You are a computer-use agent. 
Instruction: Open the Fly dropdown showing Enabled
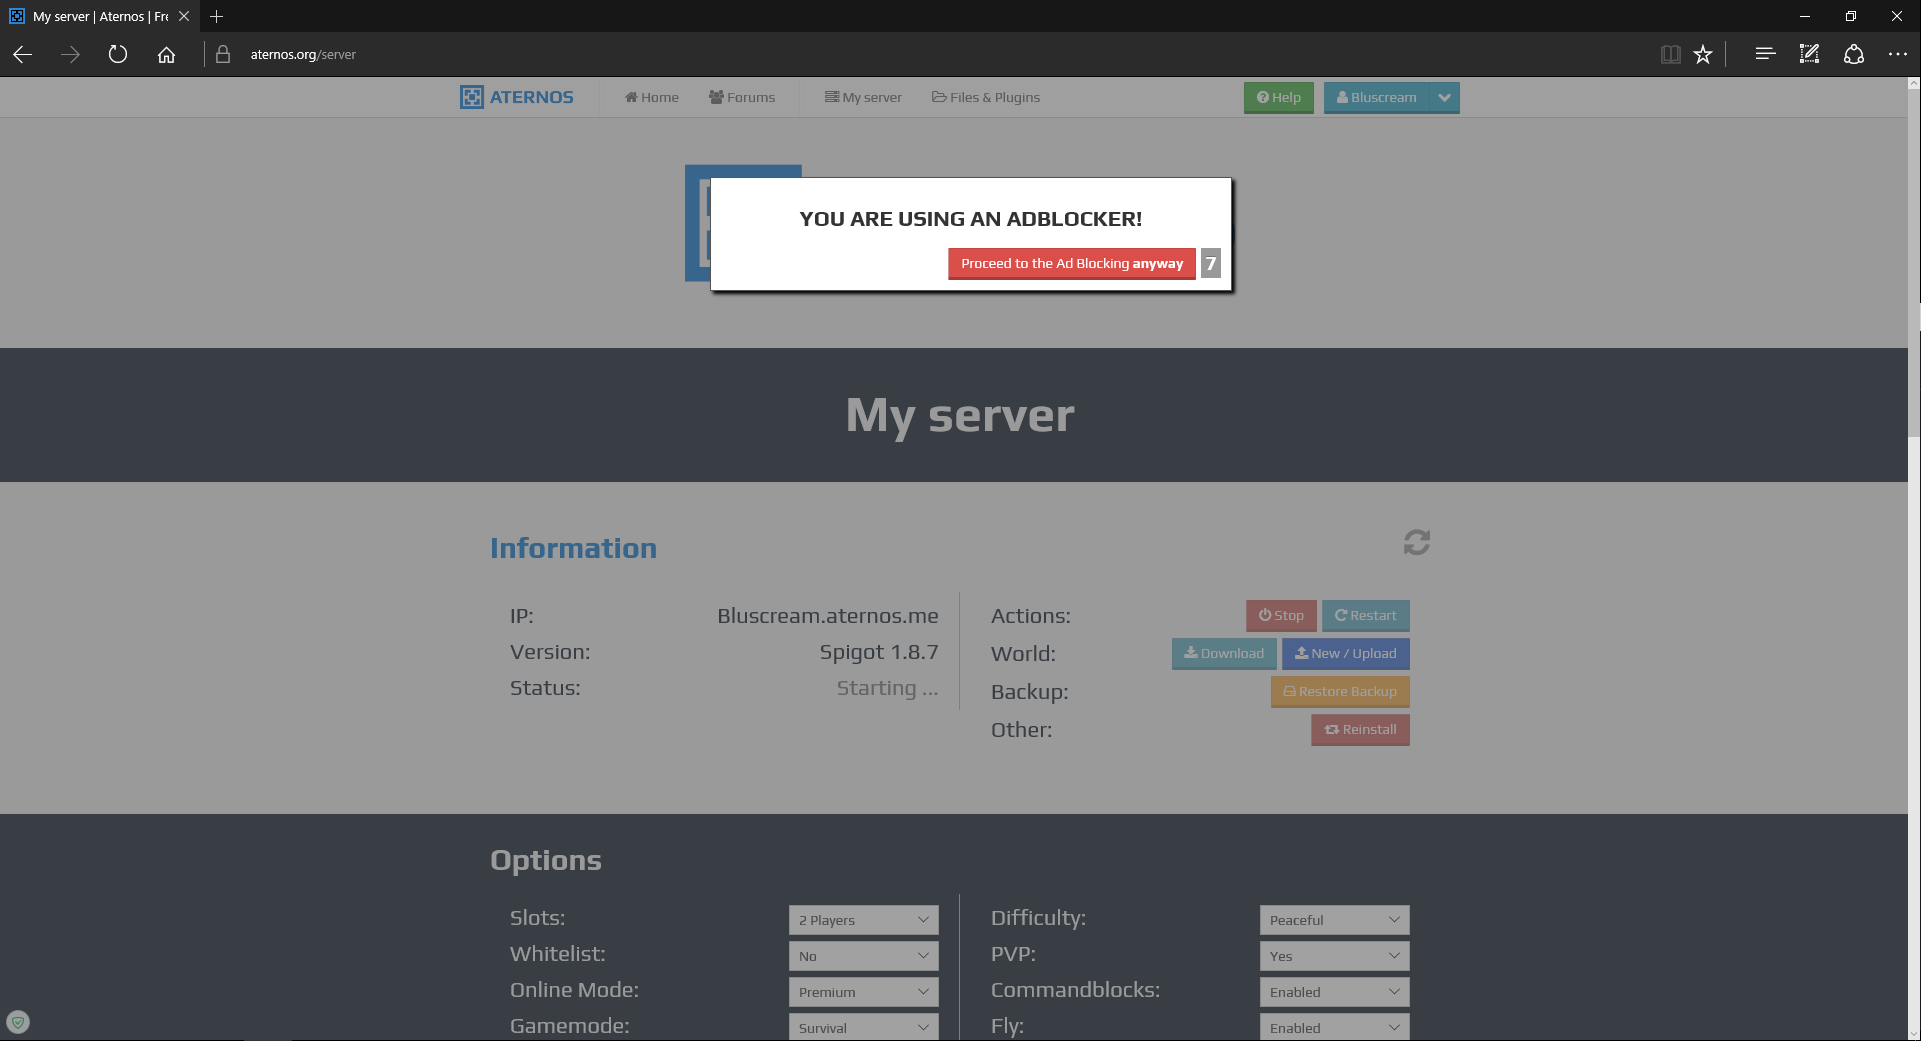(1335, 1027)
